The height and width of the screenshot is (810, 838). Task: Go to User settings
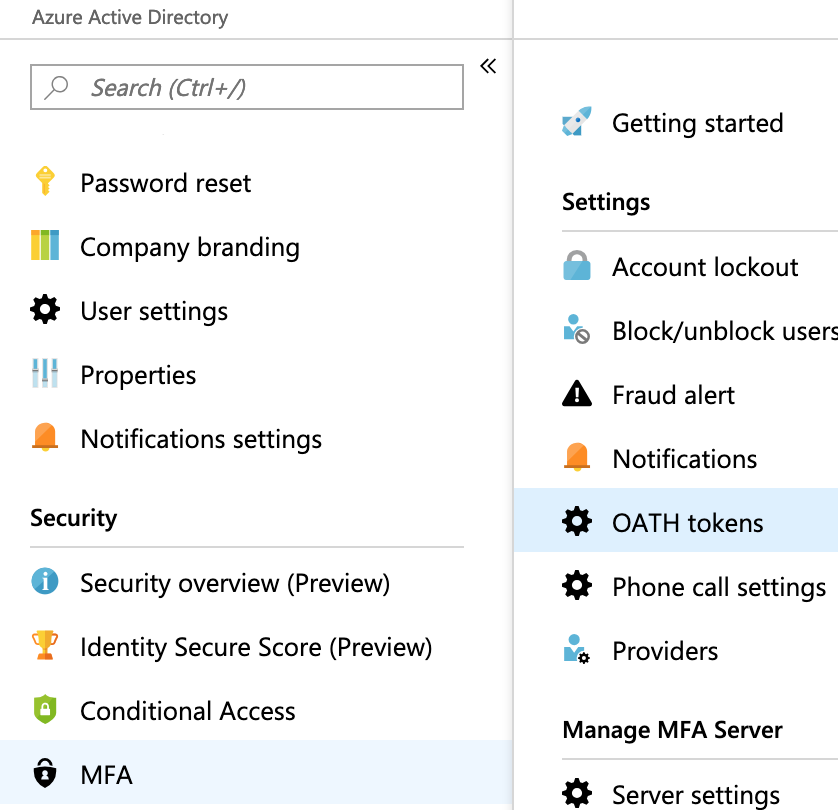tap(154, 311)
